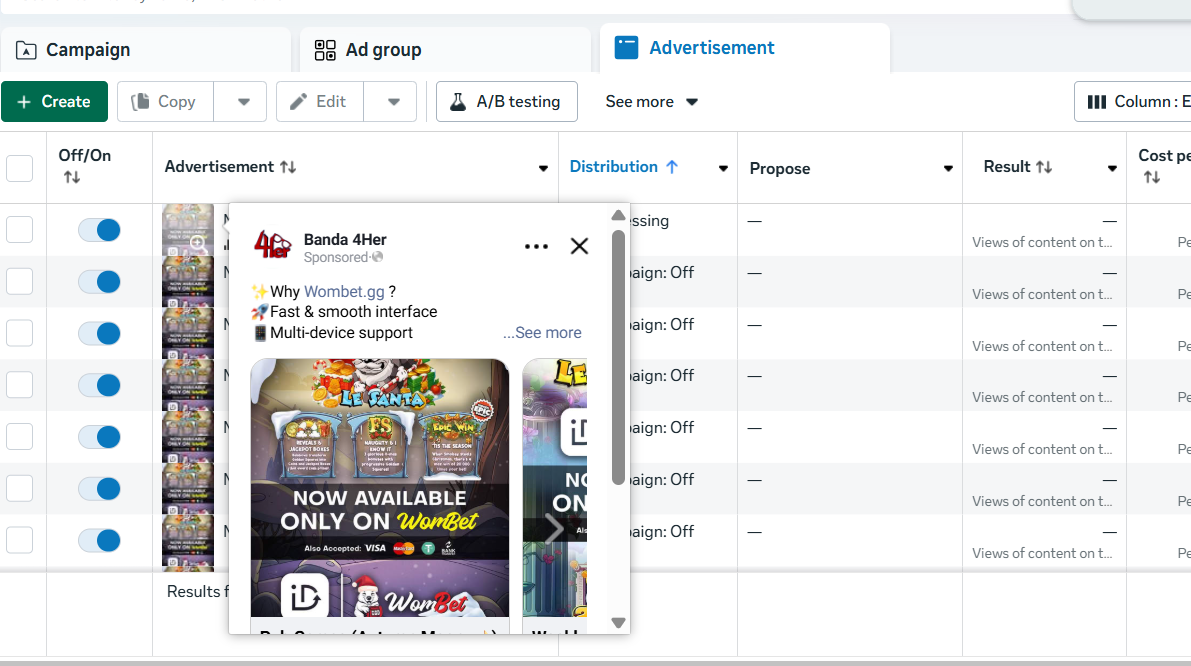The height and width of the screenshot is (666, 1191).
Task: Sort by the Advertisement column header
Action: click(x=230, y=166)
